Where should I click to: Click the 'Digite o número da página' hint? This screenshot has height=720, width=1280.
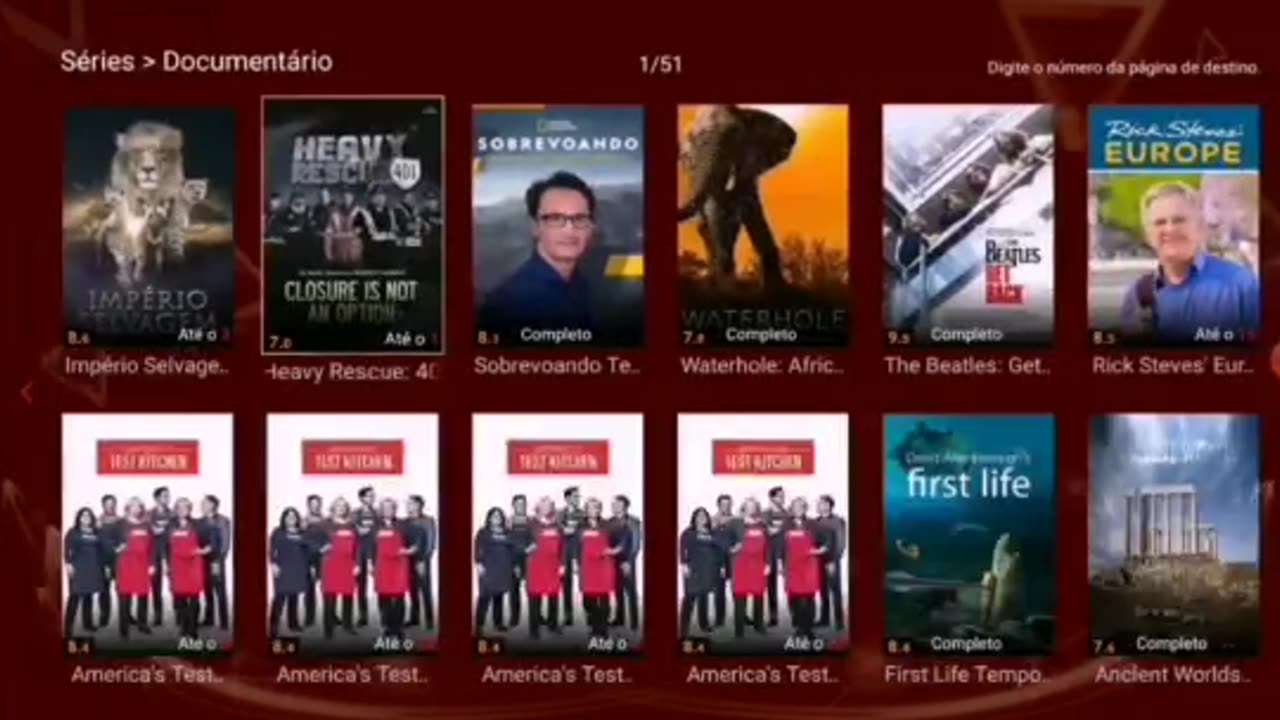pos(1123,68)
